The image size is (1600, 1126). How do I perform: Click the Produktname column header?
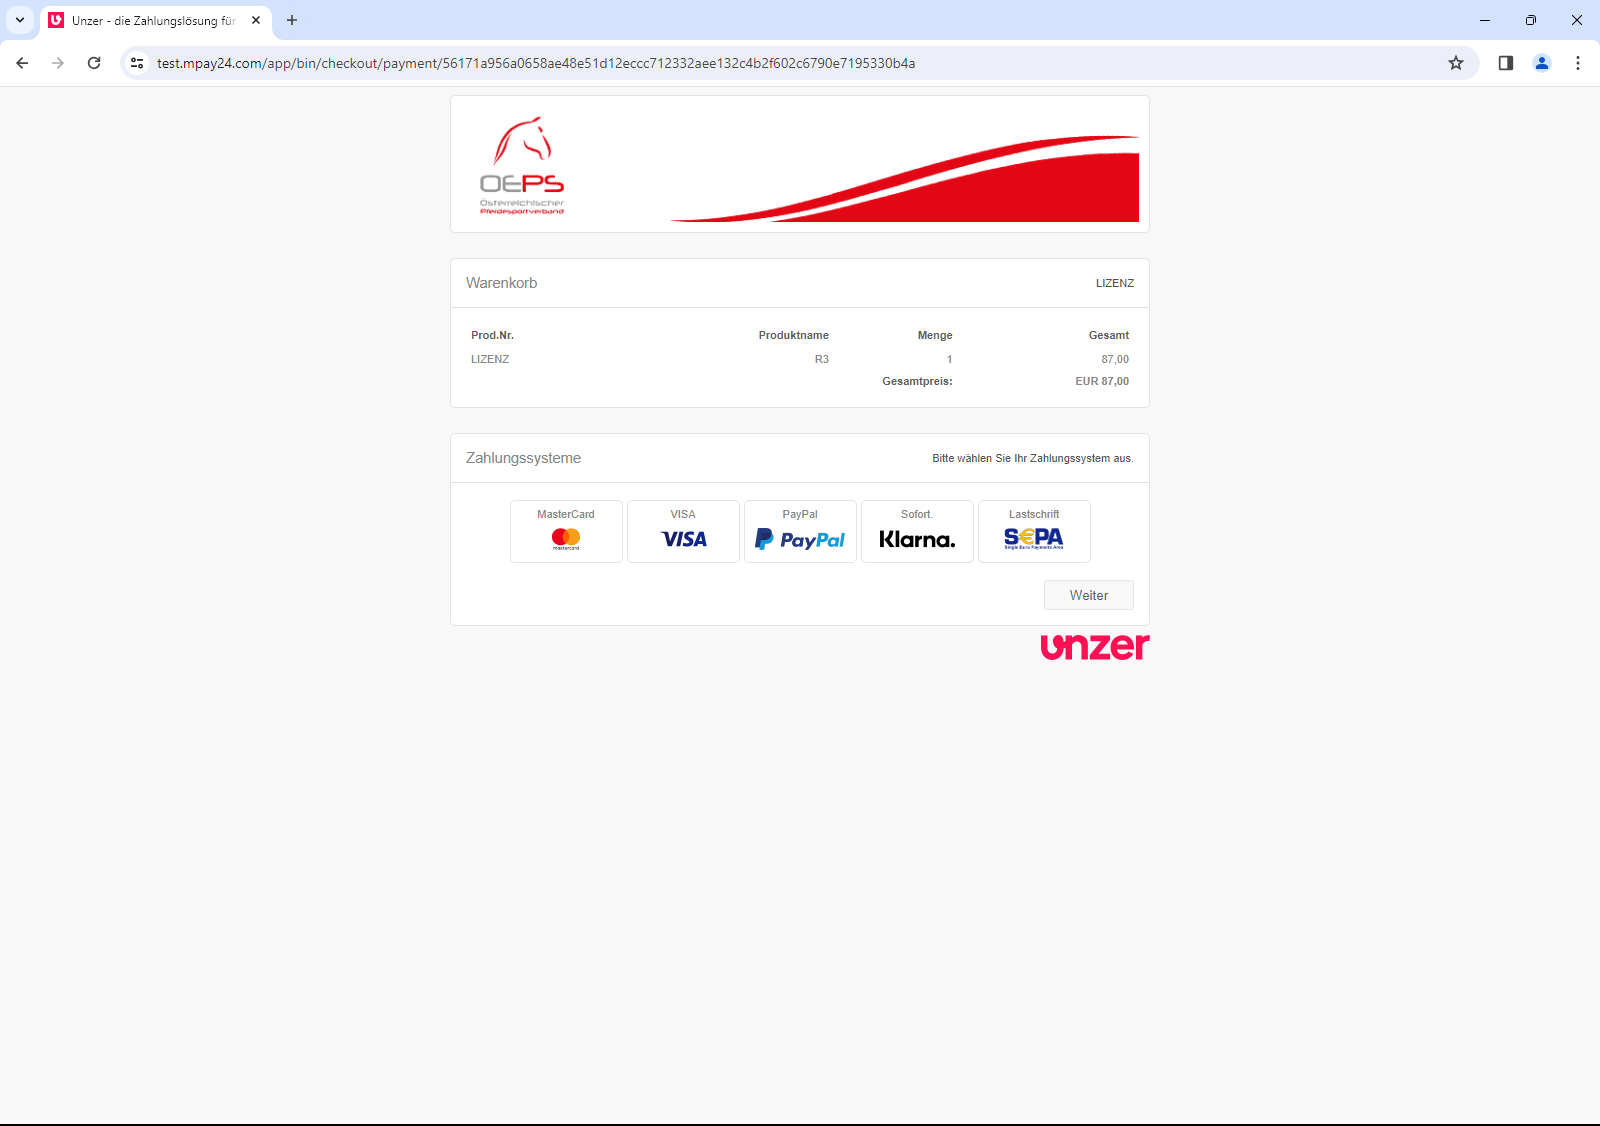click(x=794, y=335)
